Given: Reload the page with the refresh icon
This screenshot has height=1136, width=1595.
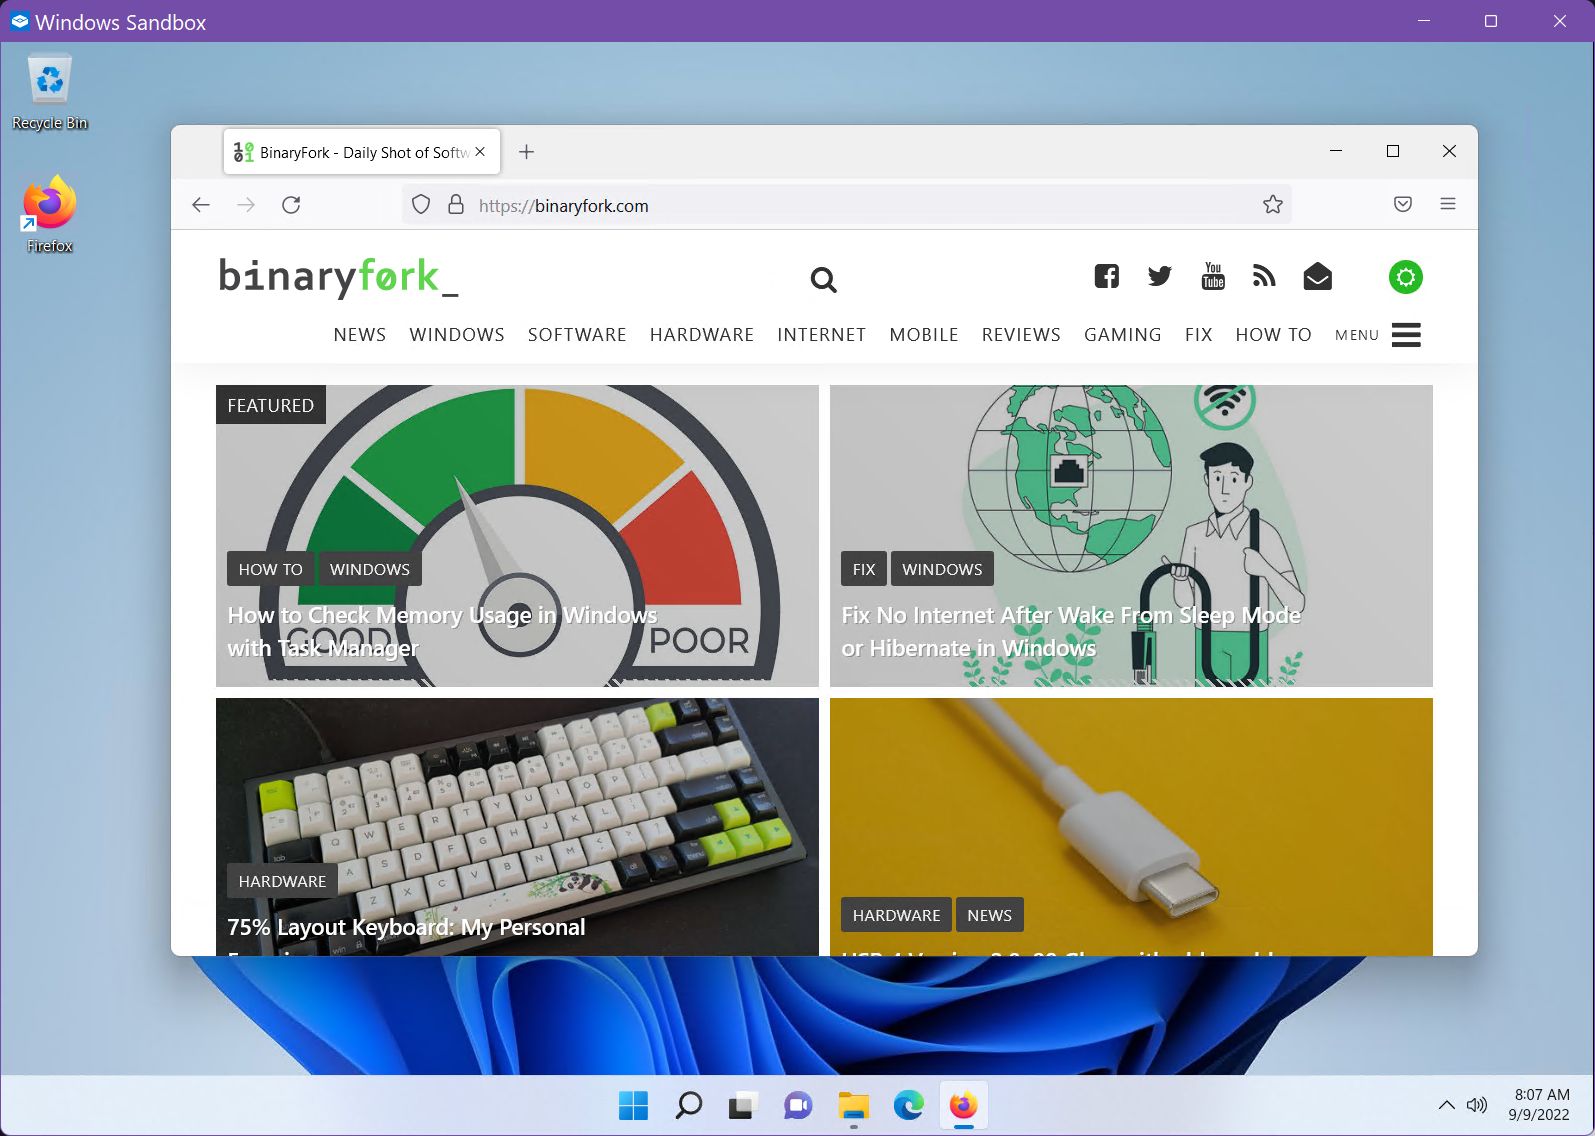Looking at the screenshot, I should tap(291, 205).
